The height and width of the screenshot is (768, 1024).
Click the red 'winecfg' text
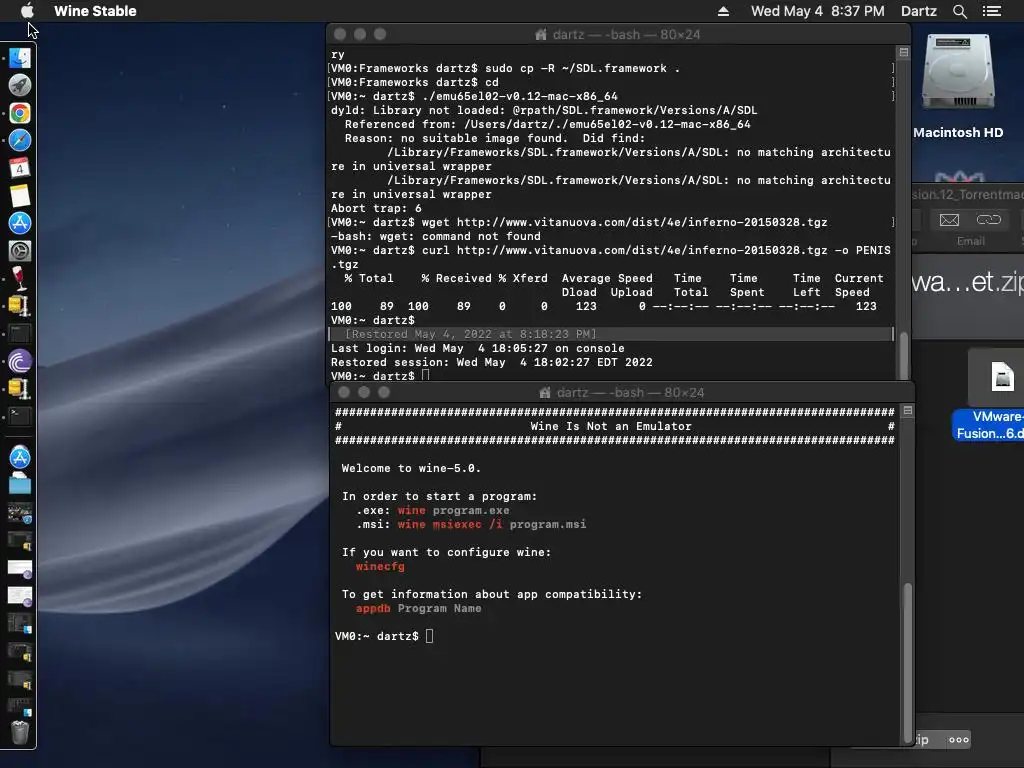(x=380, y=566)
